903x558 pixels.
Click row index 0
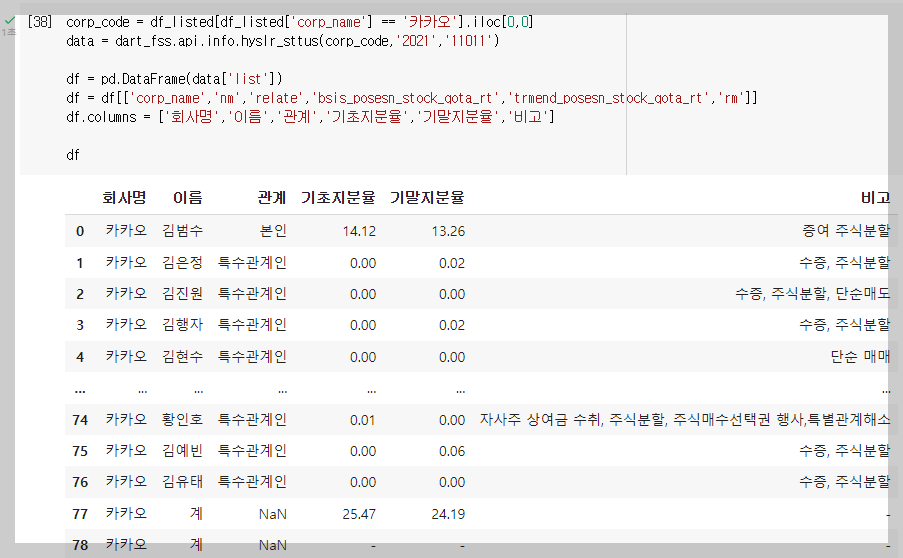[80, 231]
